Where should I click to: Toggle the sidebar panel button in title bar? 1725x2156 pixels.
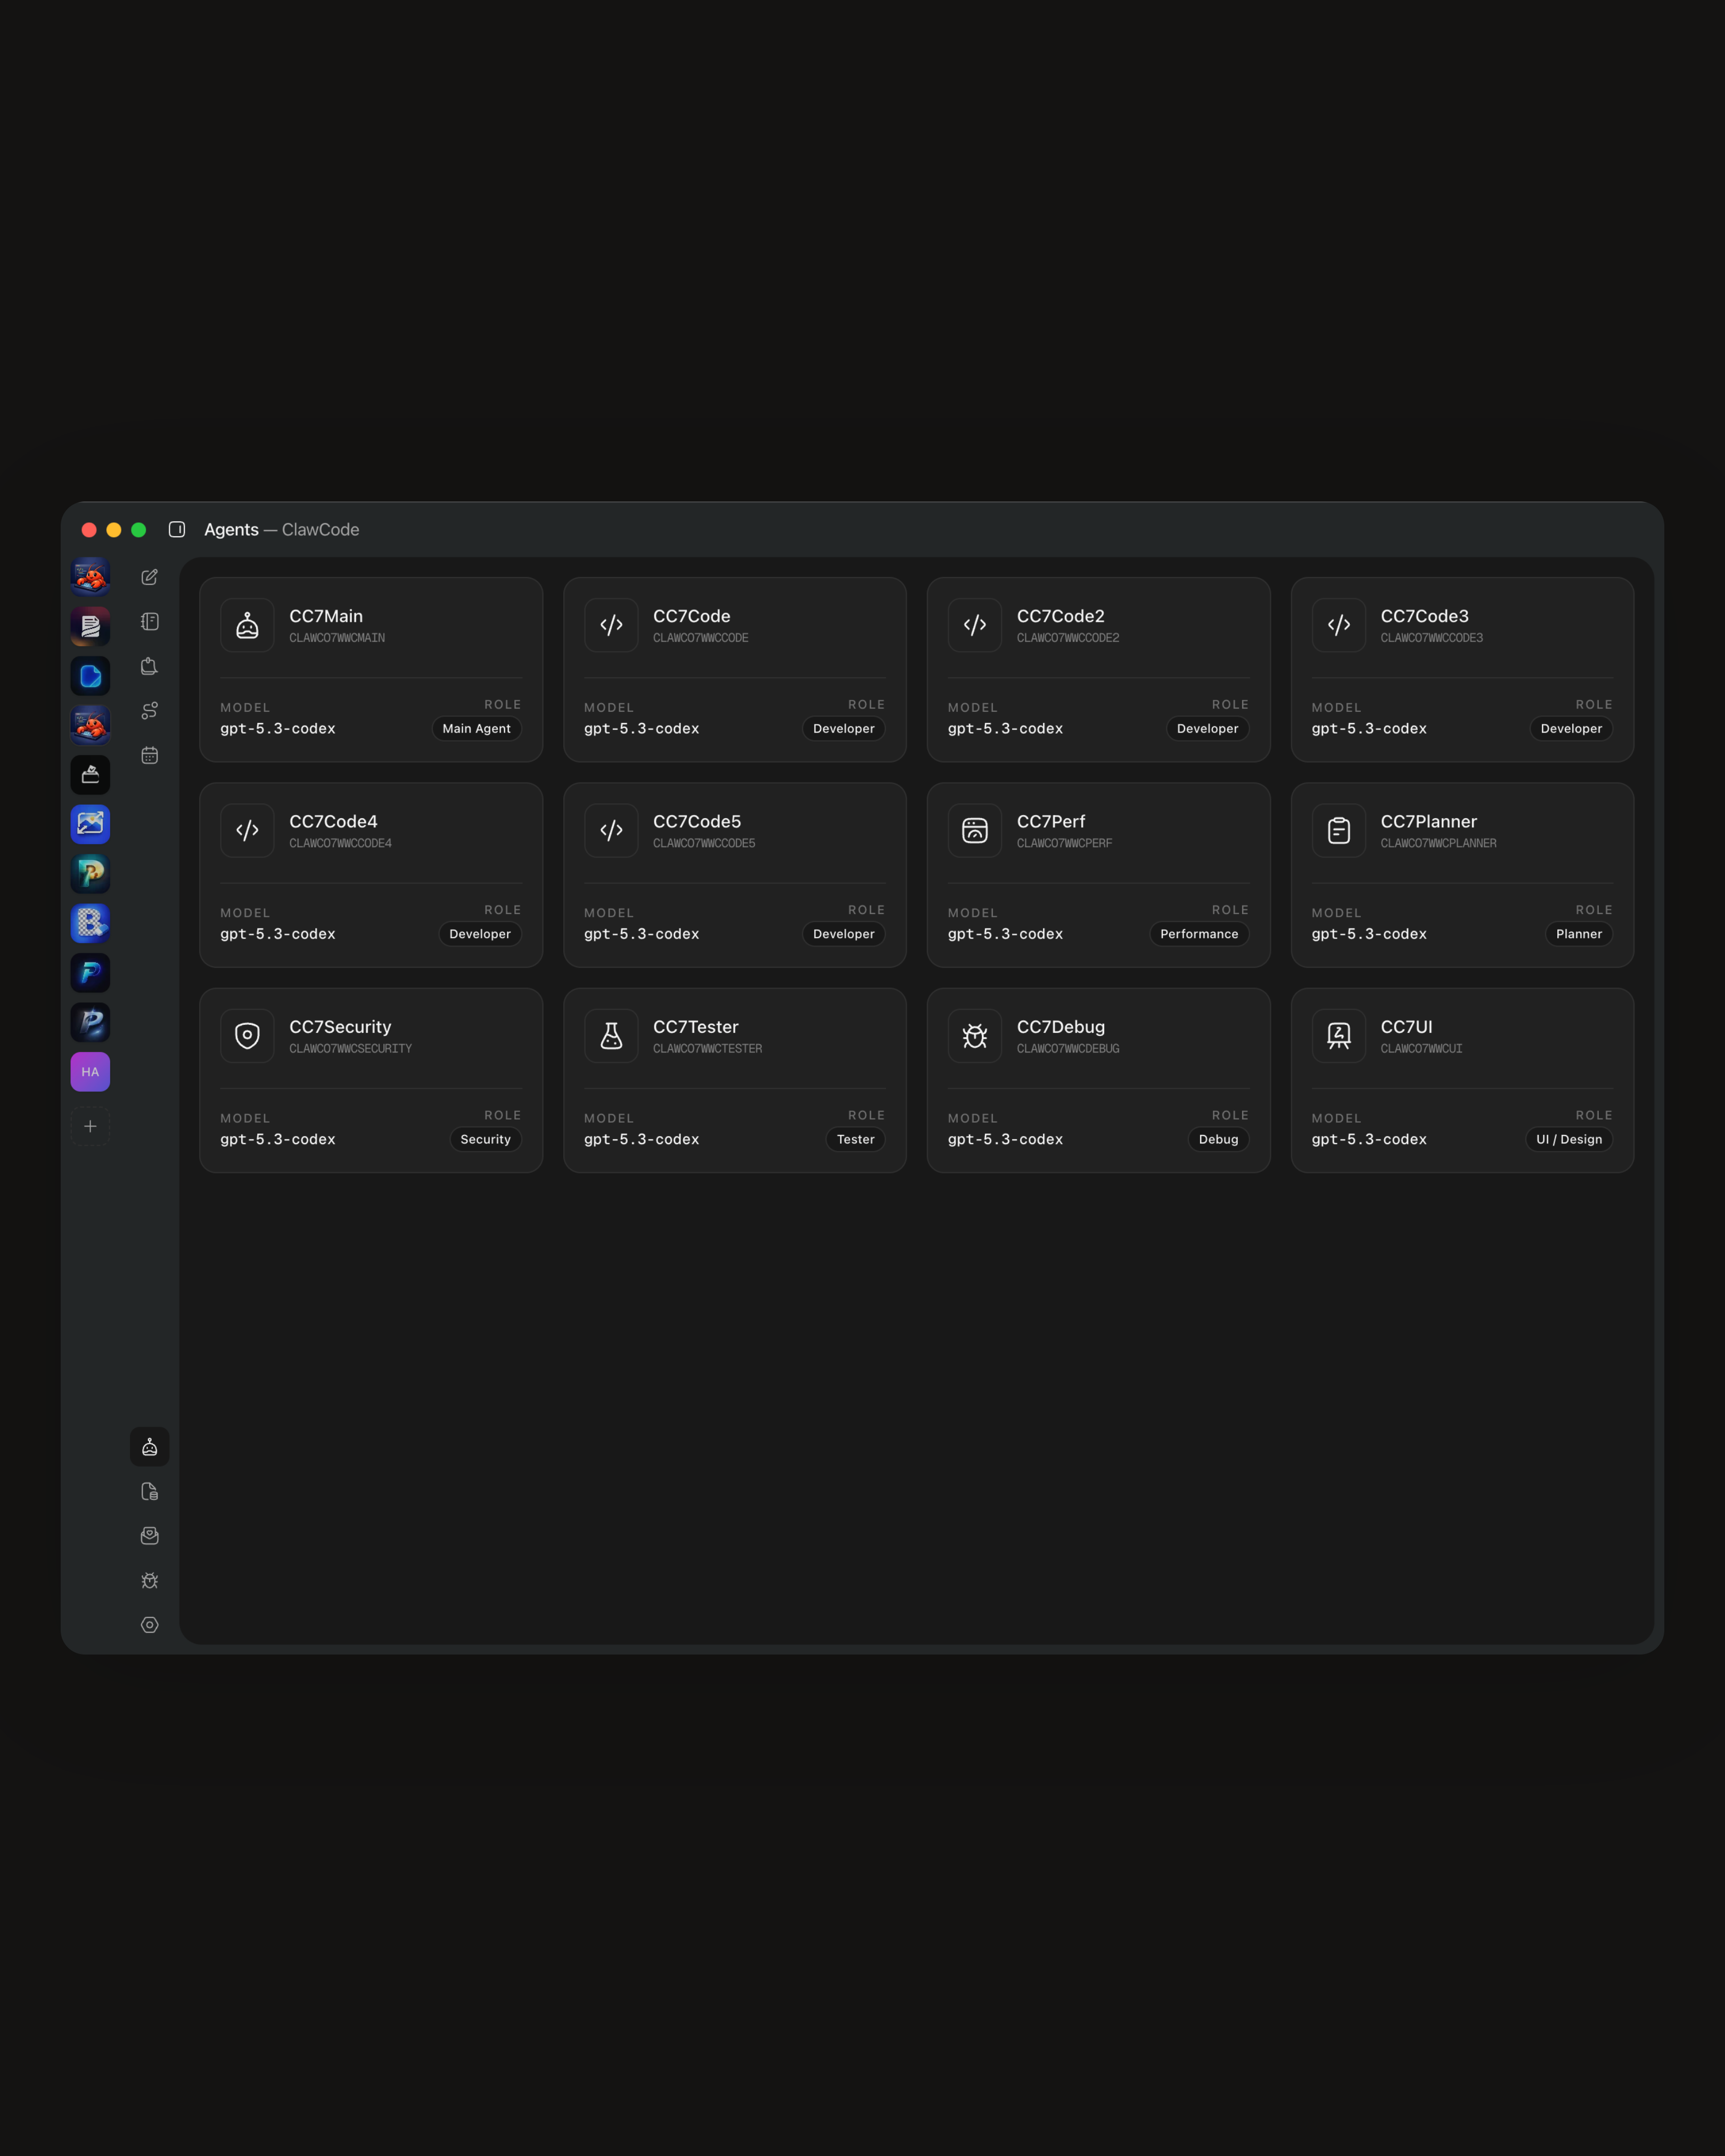coord(177,530)
